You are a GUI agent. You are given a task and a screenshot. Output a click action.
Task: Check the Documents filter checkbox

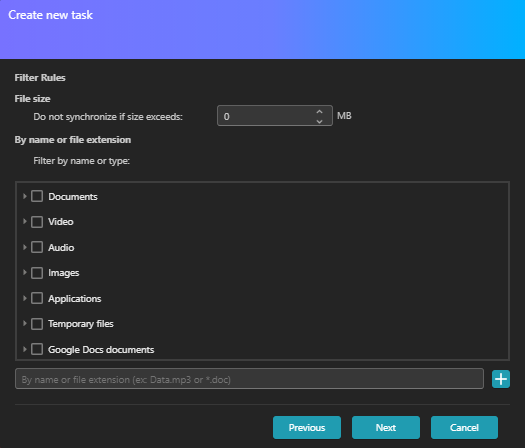coord(37,196)
